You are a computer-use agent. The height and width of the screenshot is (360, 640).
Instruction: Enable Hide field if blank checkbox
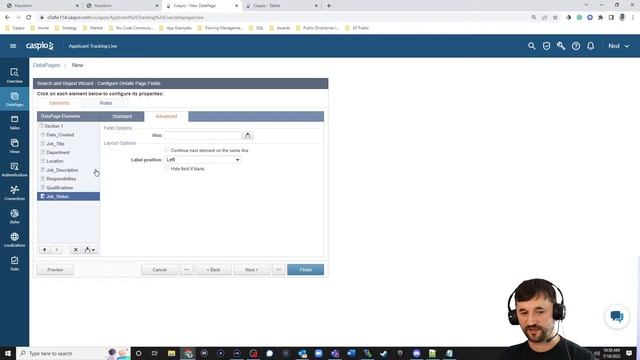(167, 169)
